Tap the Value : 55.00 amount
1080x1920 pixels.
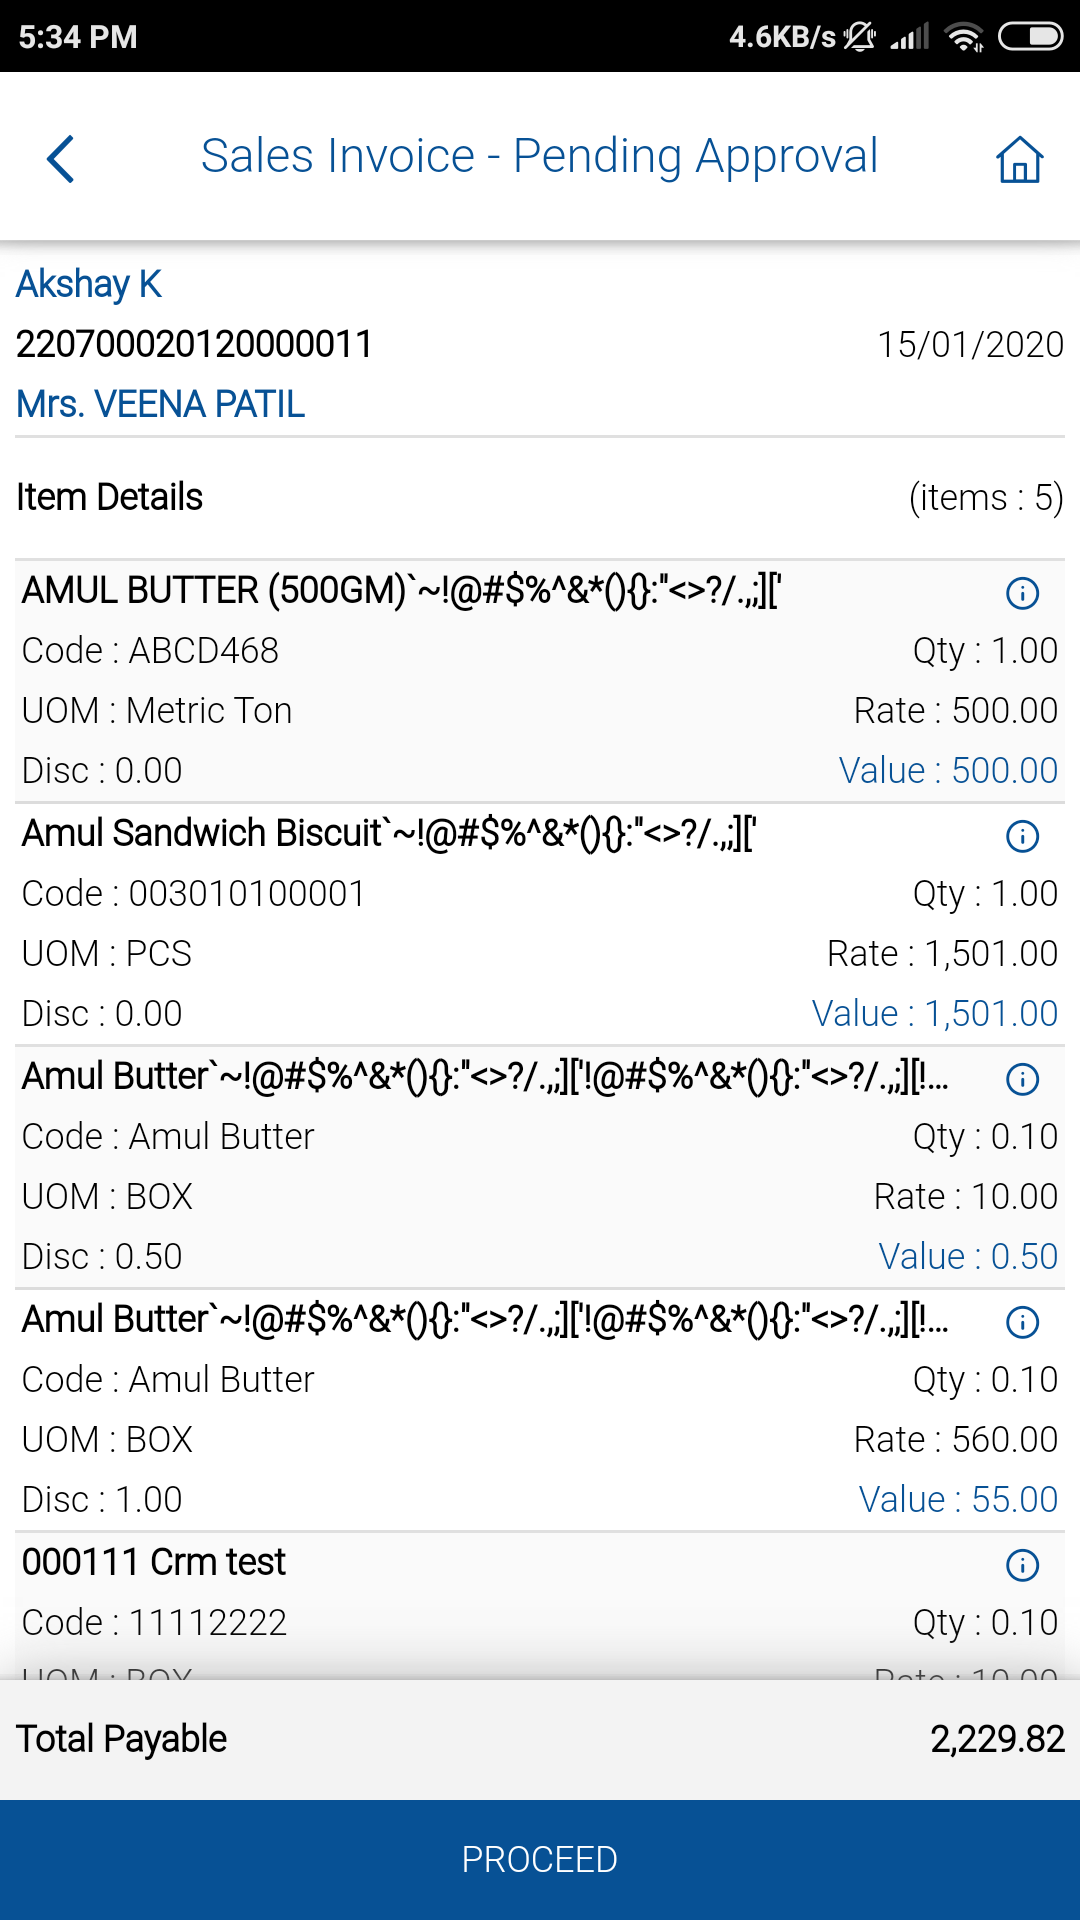click(x=958, y=1499)
